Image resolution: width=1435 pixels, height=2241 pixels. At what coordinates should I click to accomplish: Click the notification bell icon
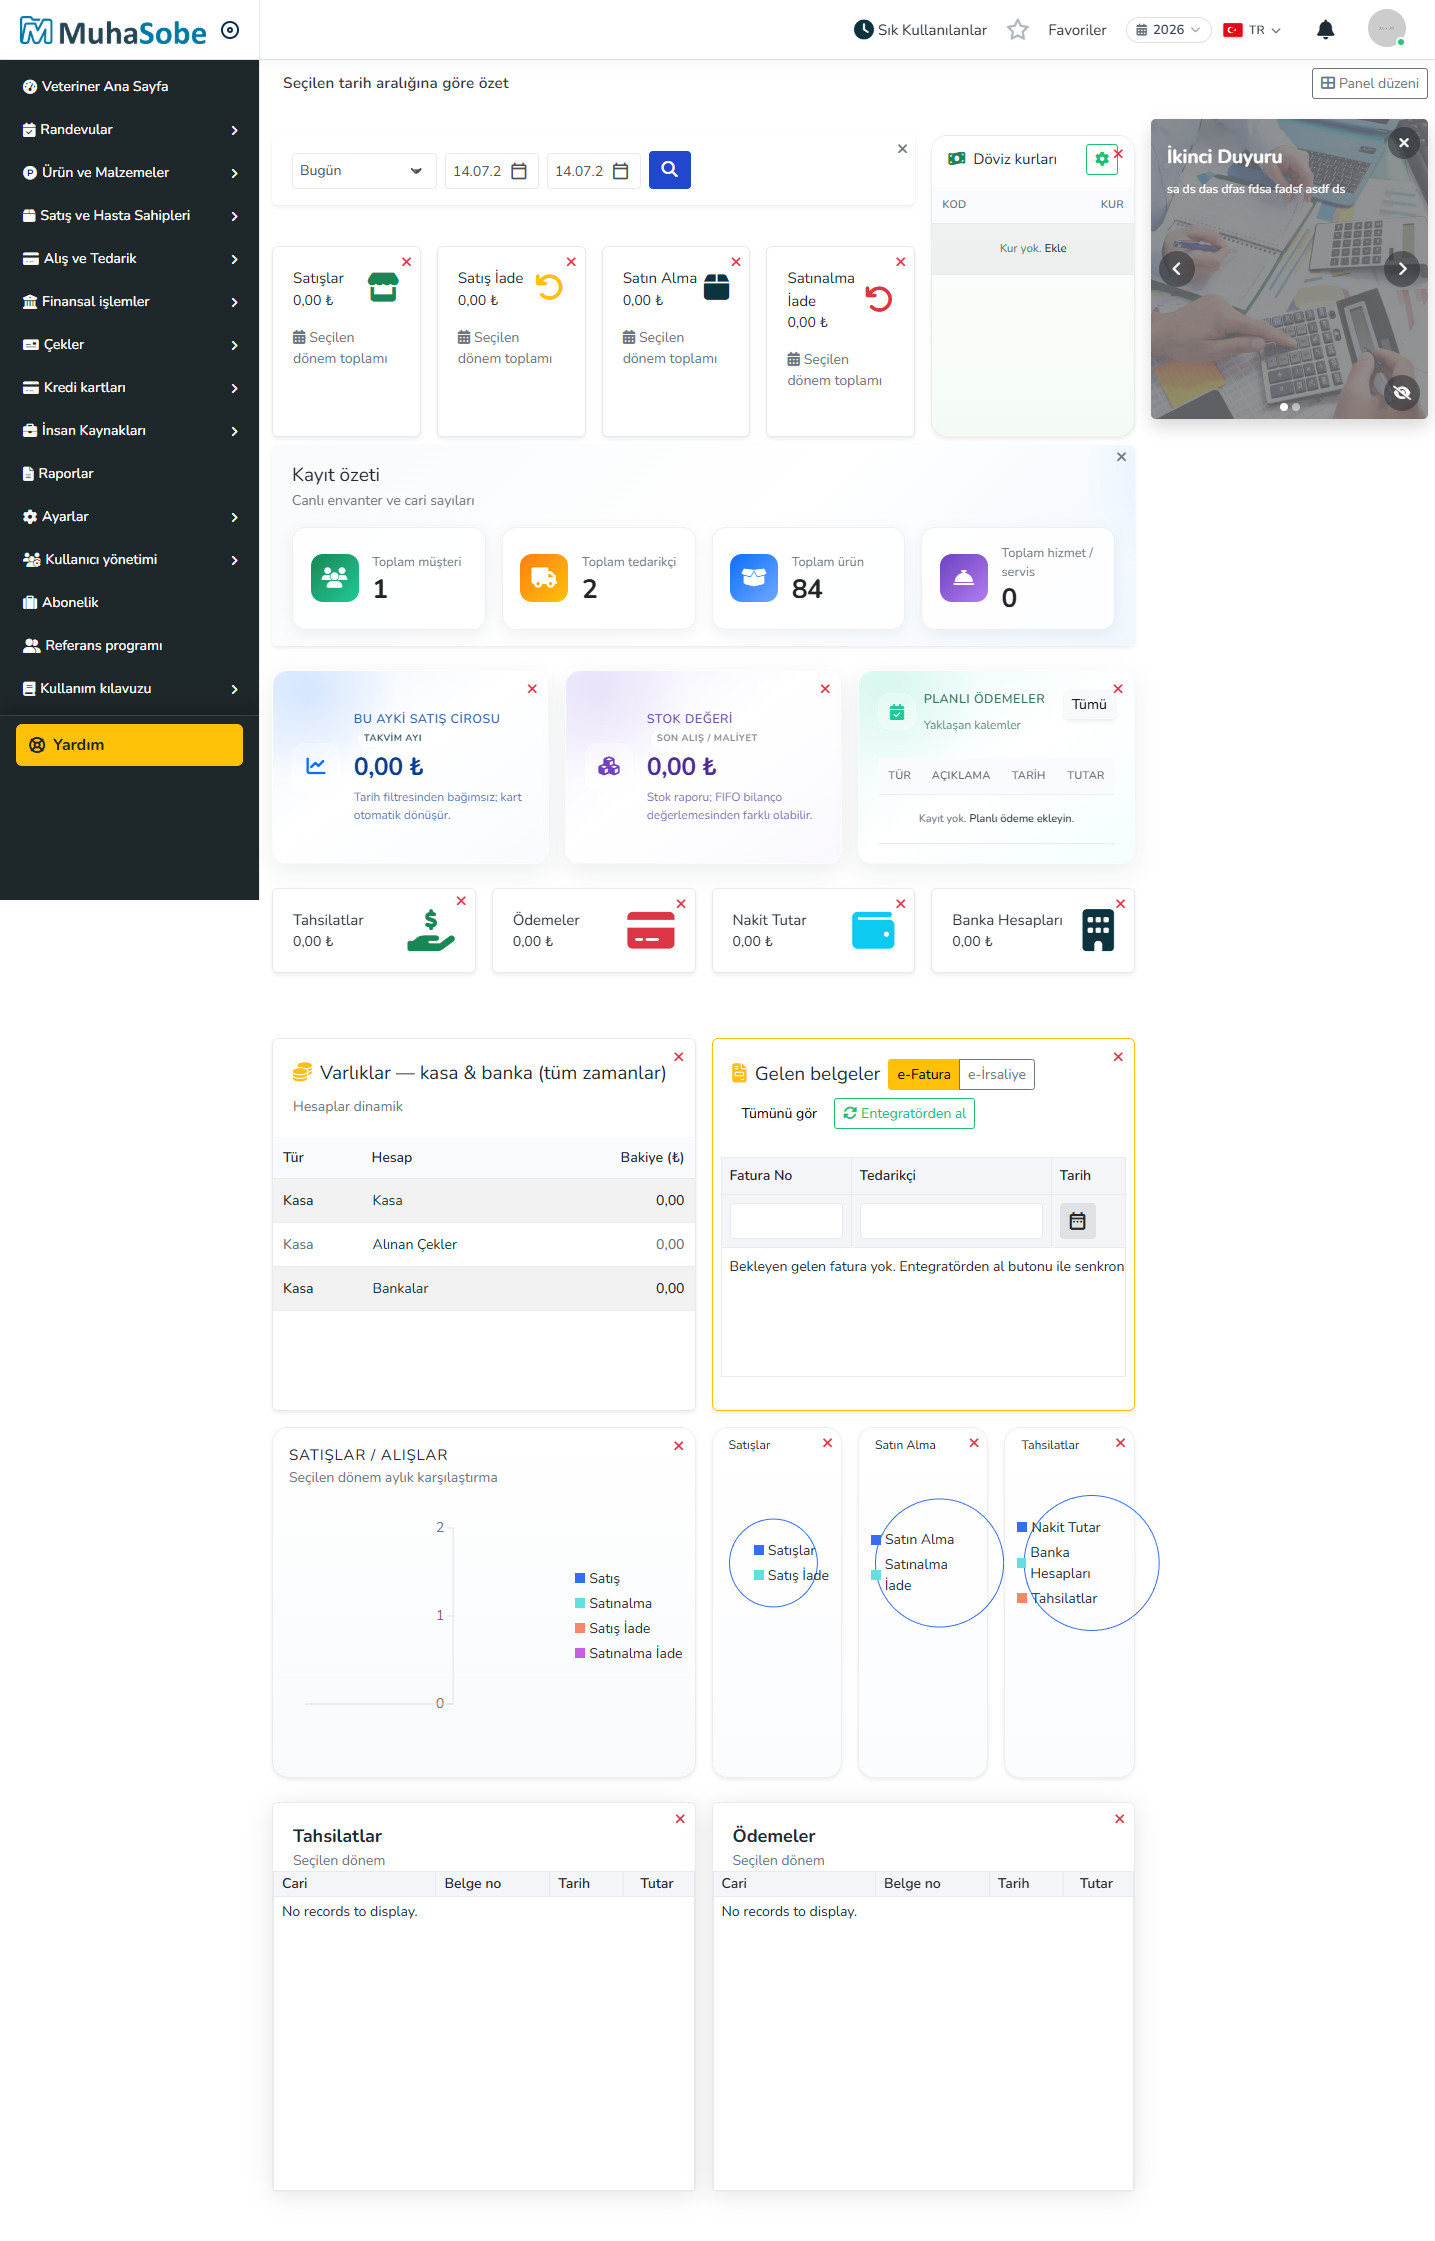(x=1325, y=30)
